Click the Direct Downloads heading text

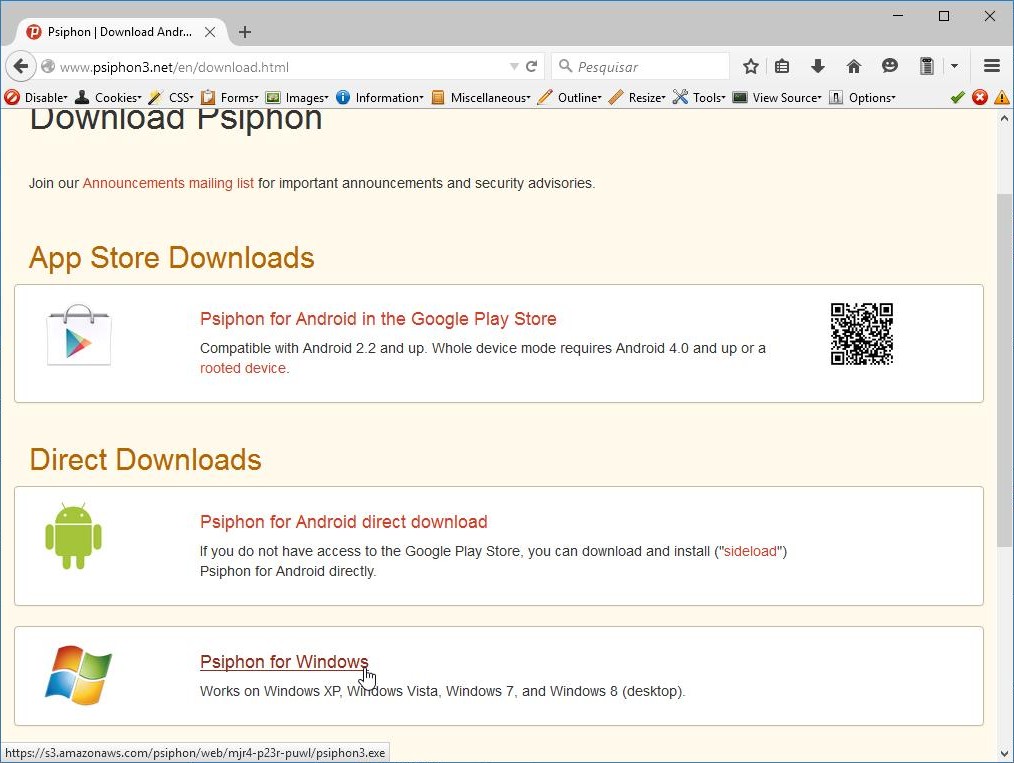(x=146, y=460)
